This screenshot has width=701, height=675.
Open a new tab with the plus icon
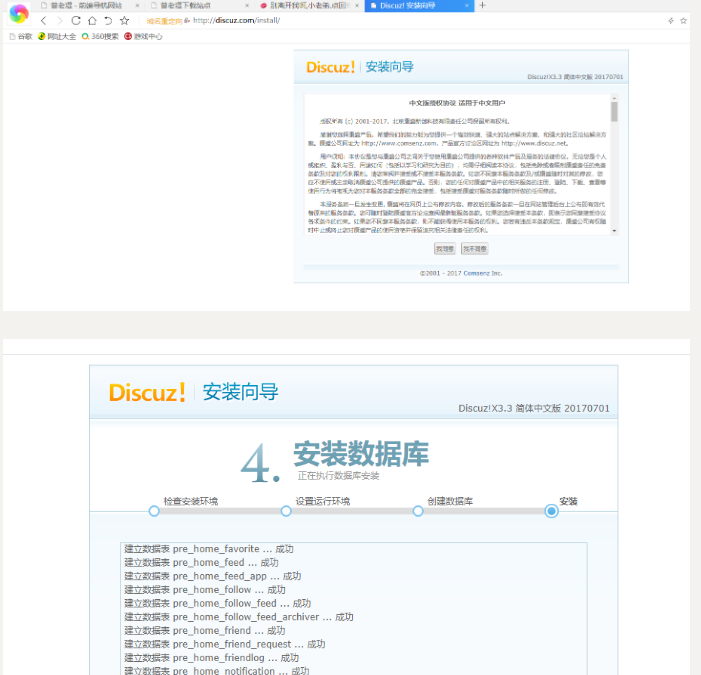[x=482, y=5]
